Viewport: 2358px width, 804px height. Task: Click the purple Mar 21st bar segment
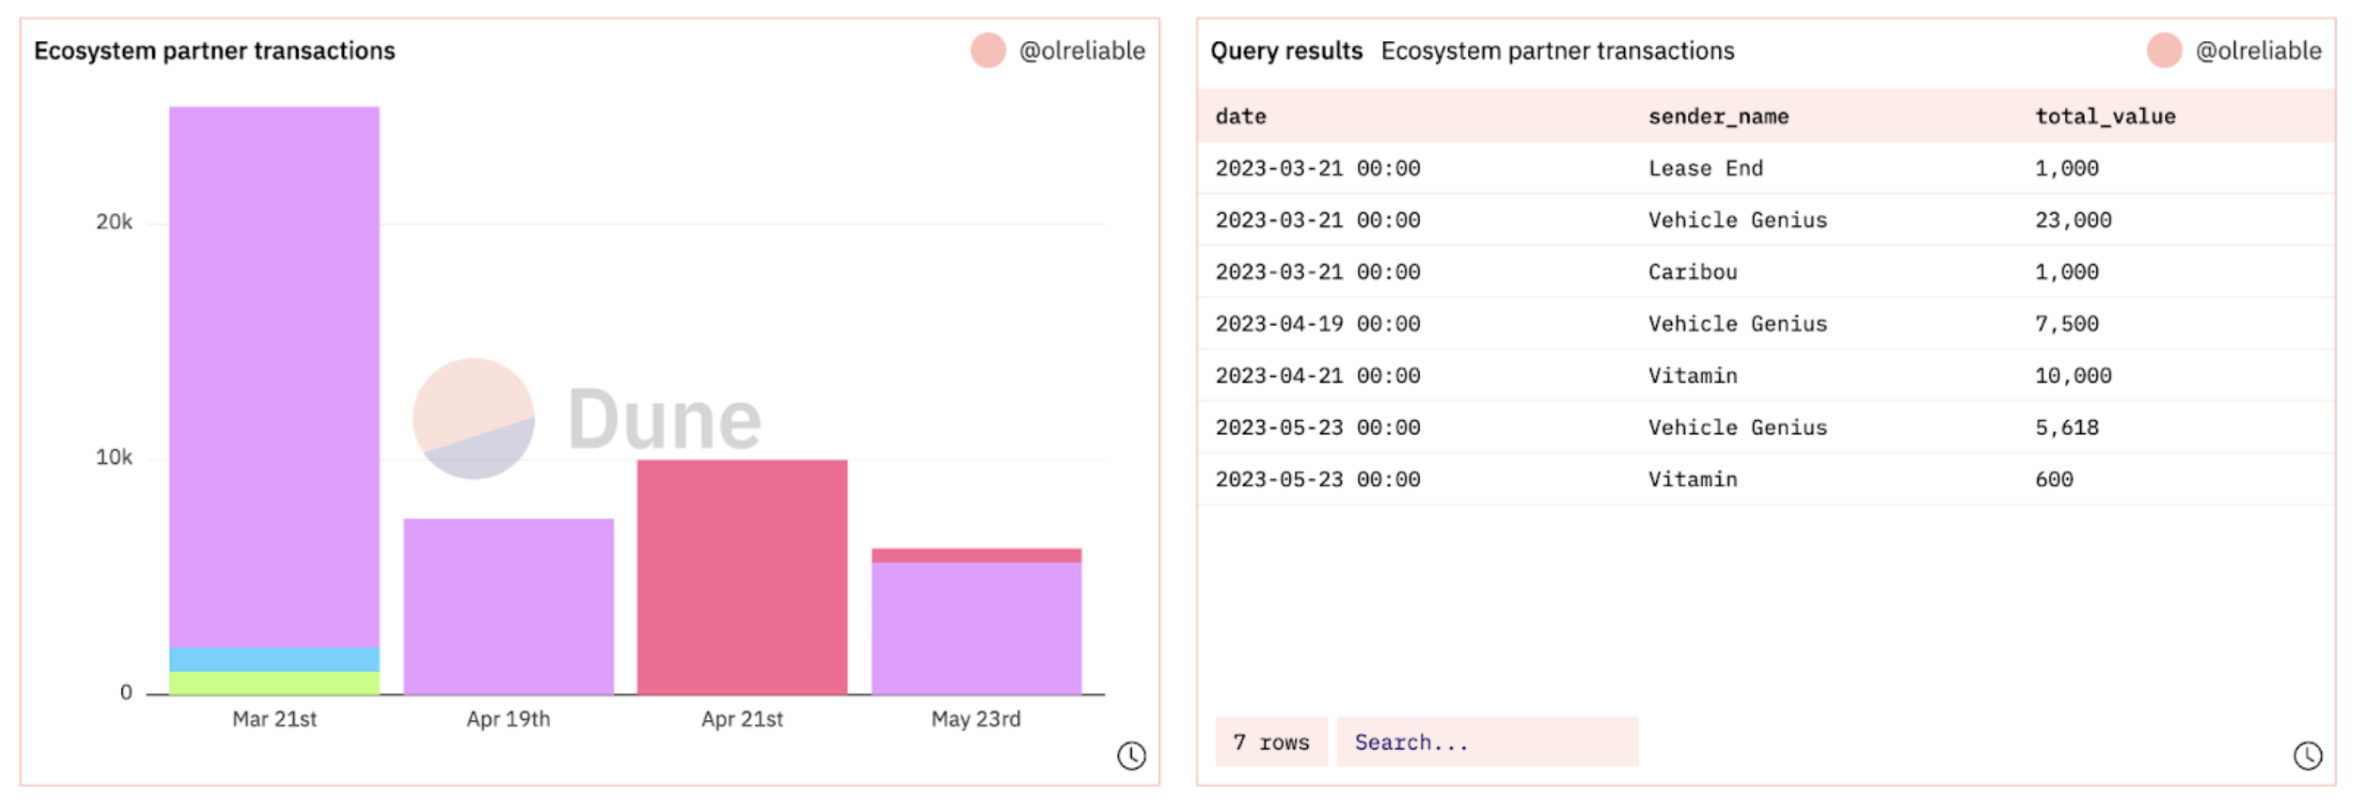274,377
